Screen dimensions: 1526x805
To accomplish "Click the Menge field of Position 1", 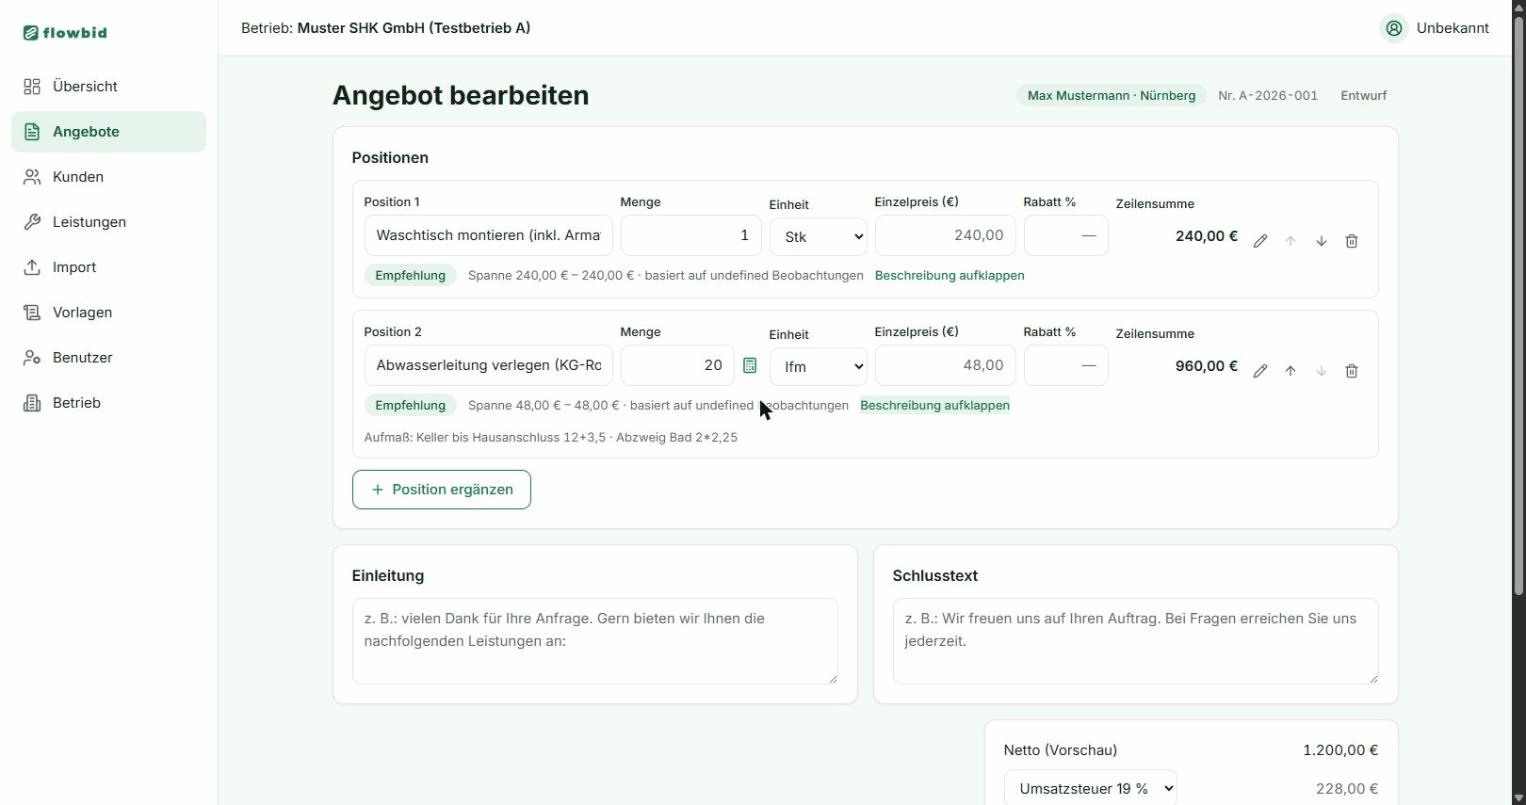I will pos(691,235).
